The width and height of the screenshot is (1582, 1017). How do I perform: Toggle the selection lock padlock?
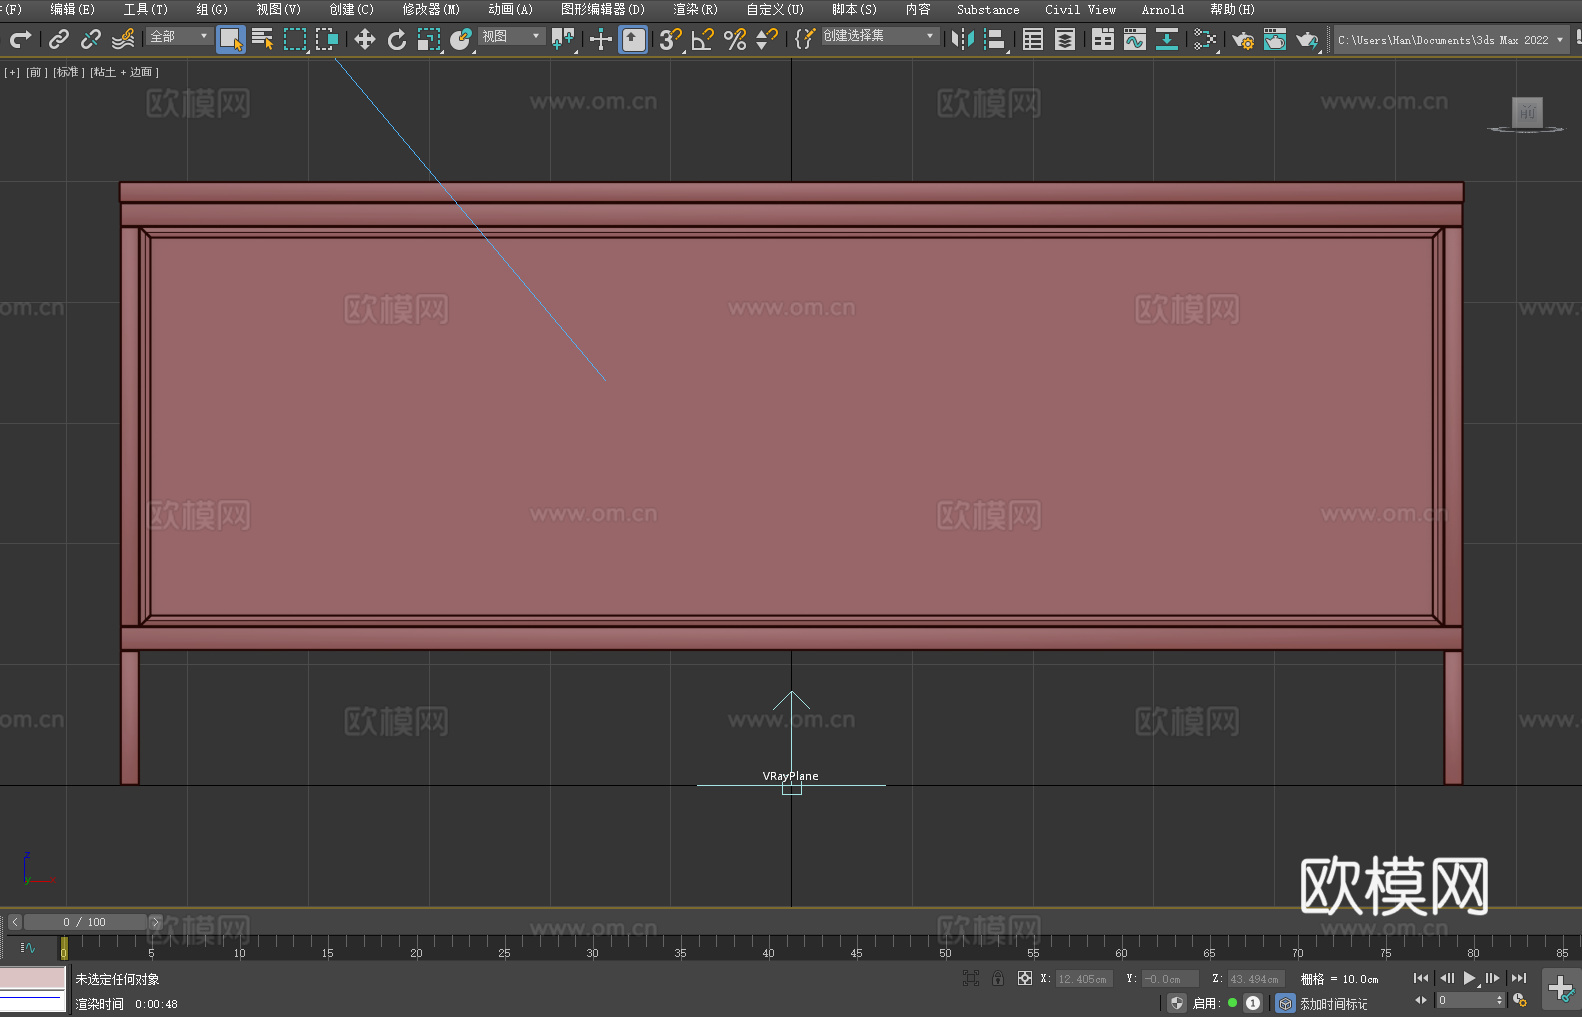tap(997, 978)
